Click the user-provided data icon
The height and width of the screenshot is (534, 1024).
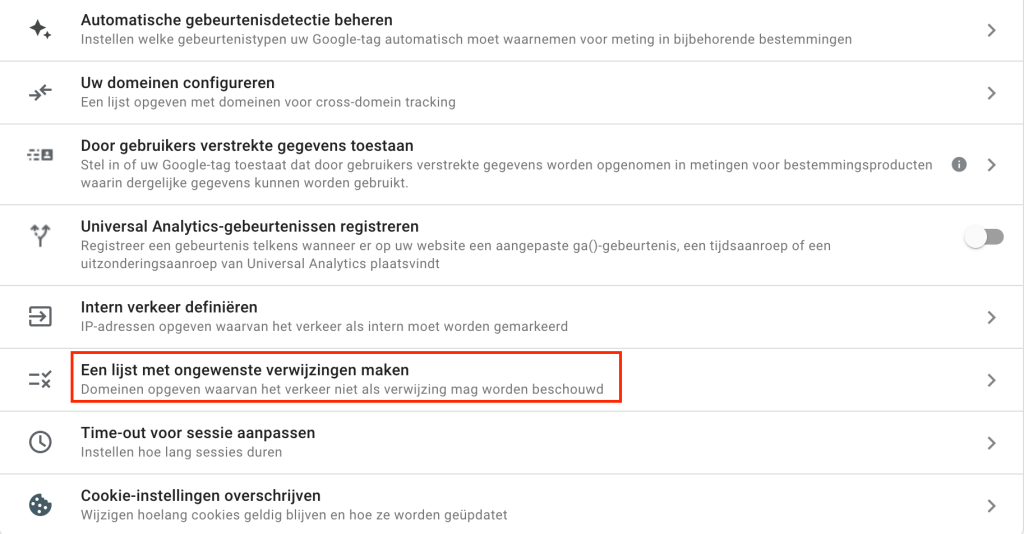(40, 155)
